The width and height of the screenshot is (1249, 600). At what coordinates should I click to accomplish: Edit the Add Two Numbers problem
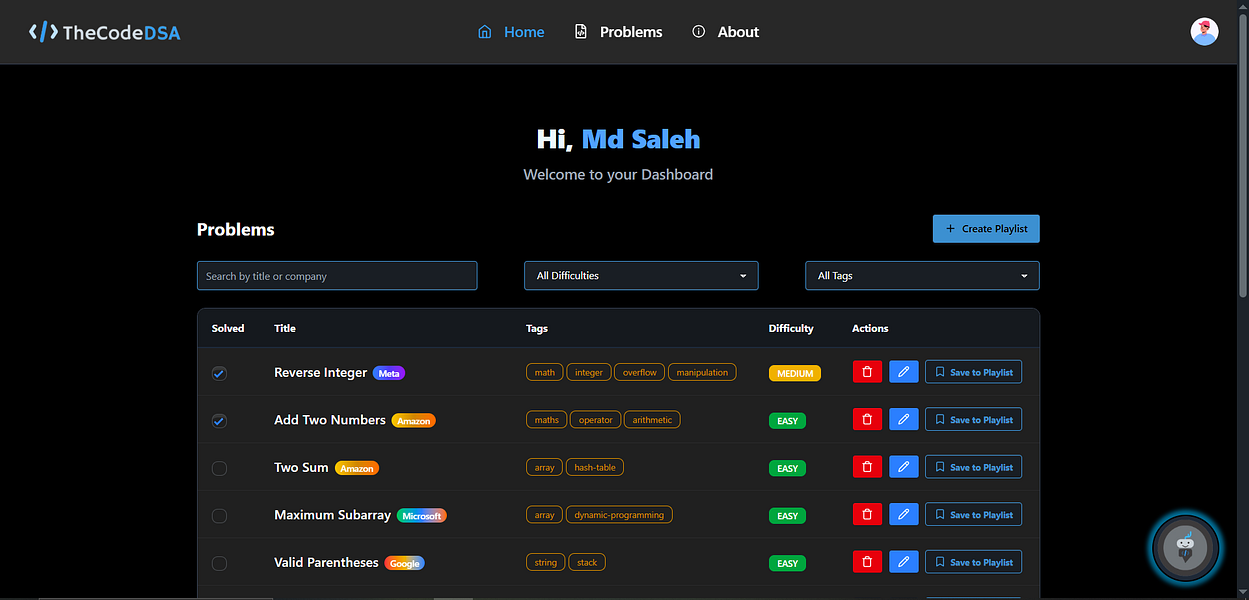(903, 420)
